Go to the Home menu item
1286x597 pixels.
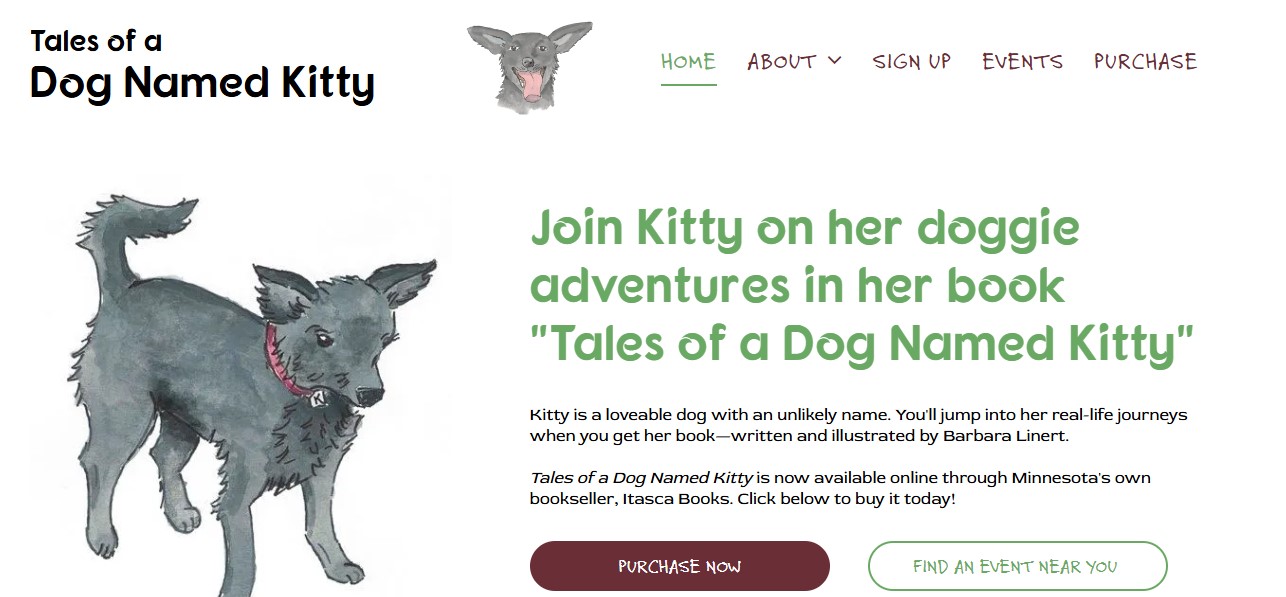click(688, 62)
